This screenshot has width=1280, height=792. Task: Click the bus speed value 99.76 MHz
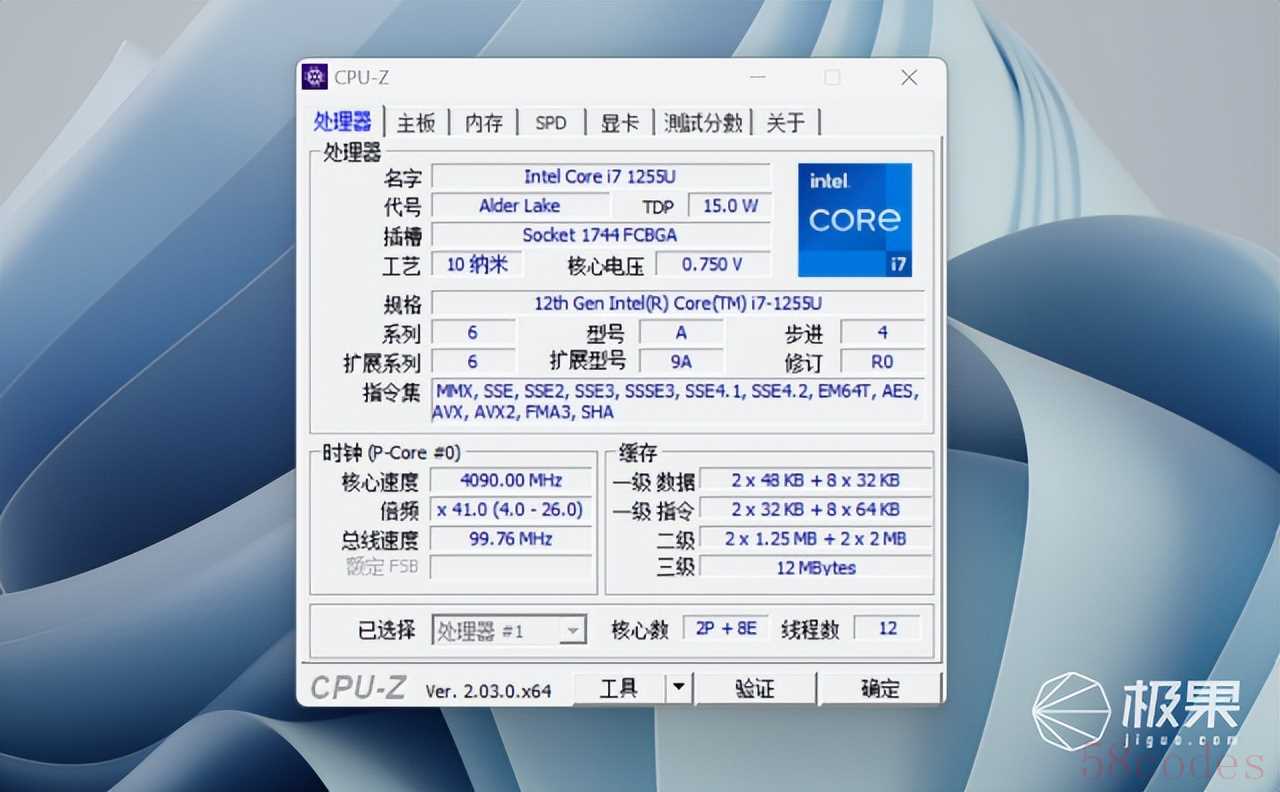[511, 538]
